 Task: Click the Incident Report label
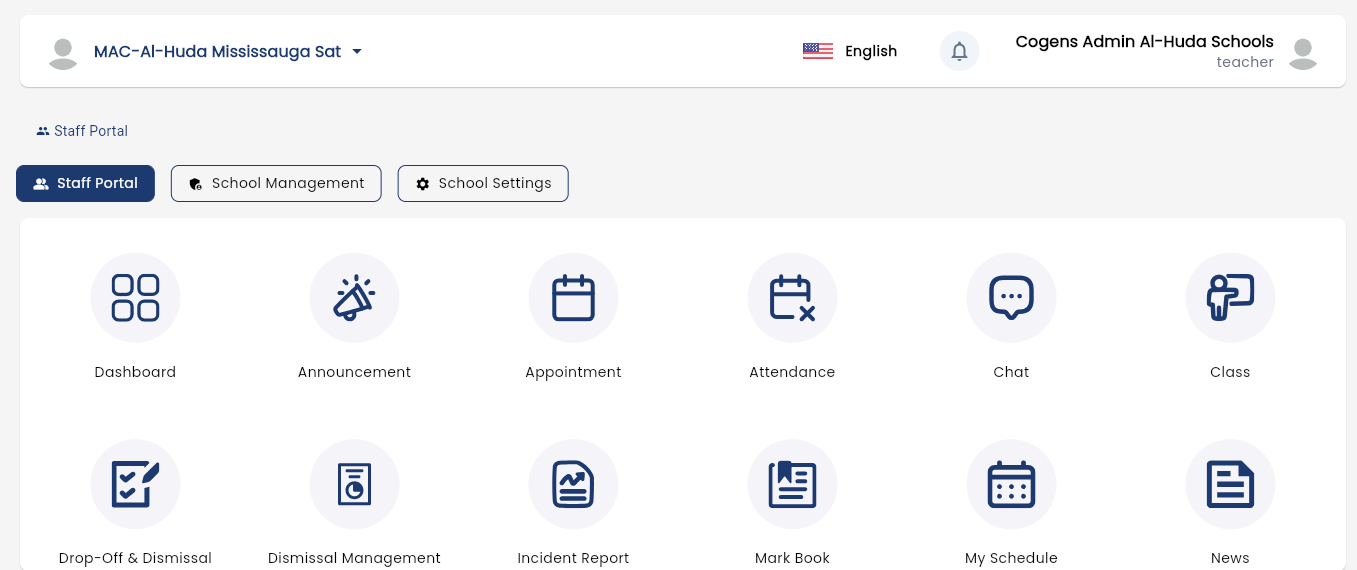[x=573, y=558]
